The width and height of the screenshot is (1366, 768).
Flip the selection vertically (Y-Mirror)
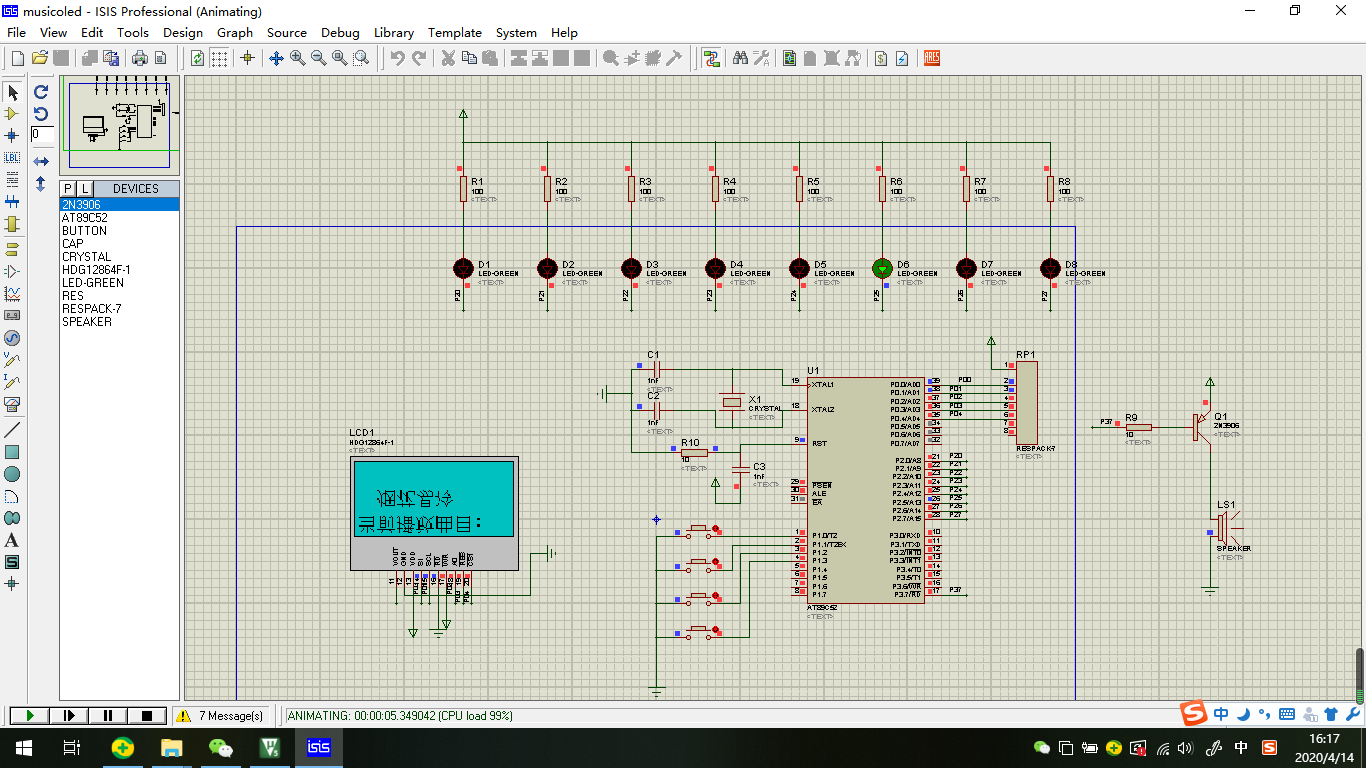(41, 184)
